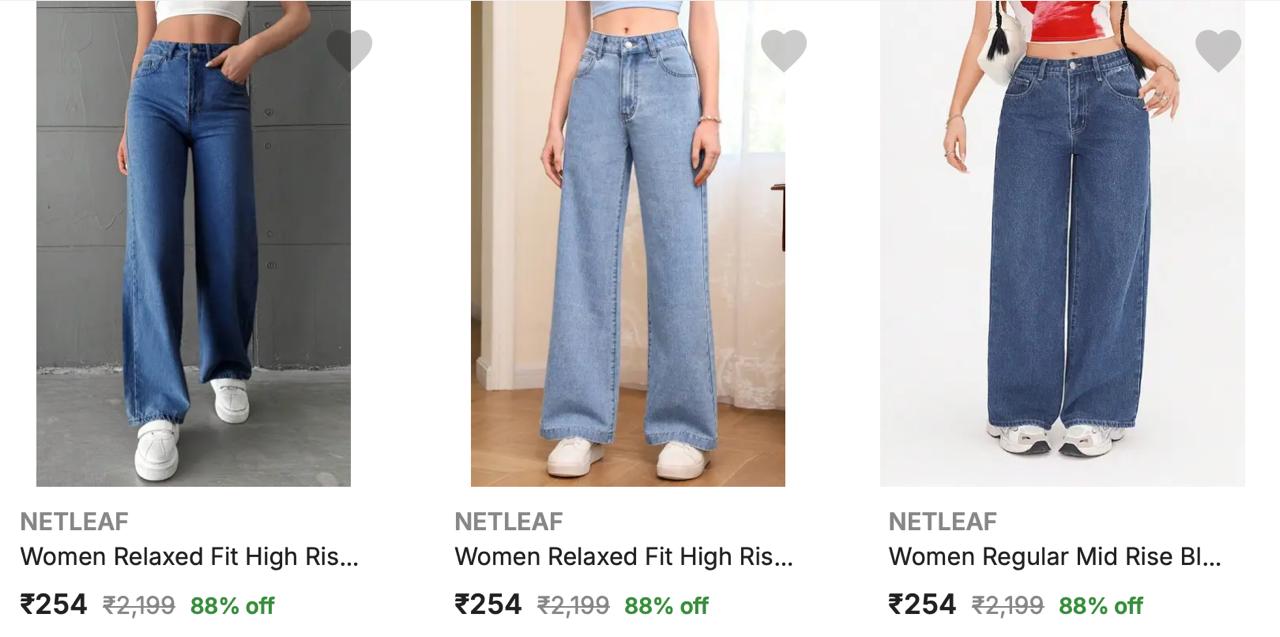Select NETLEAF brand under mid rise jeans
Screen dimensions: 1280x637
pyautogui.click(x=942, y=521)
